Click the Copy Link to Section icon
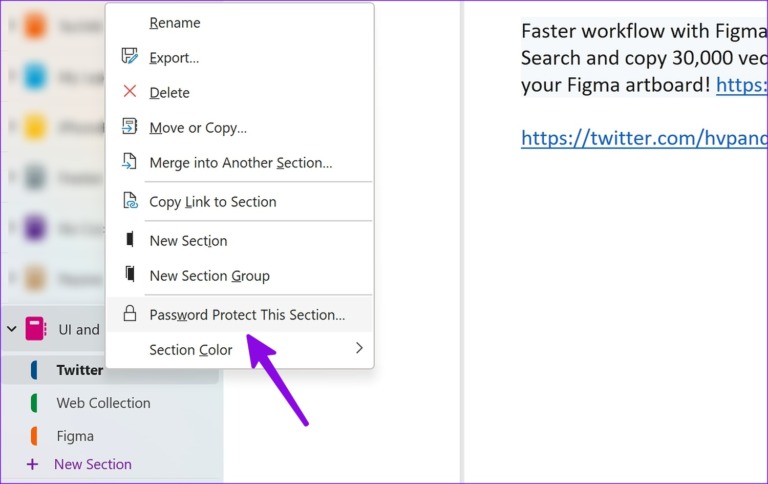The image size is (768, 484). click(129, 201)
